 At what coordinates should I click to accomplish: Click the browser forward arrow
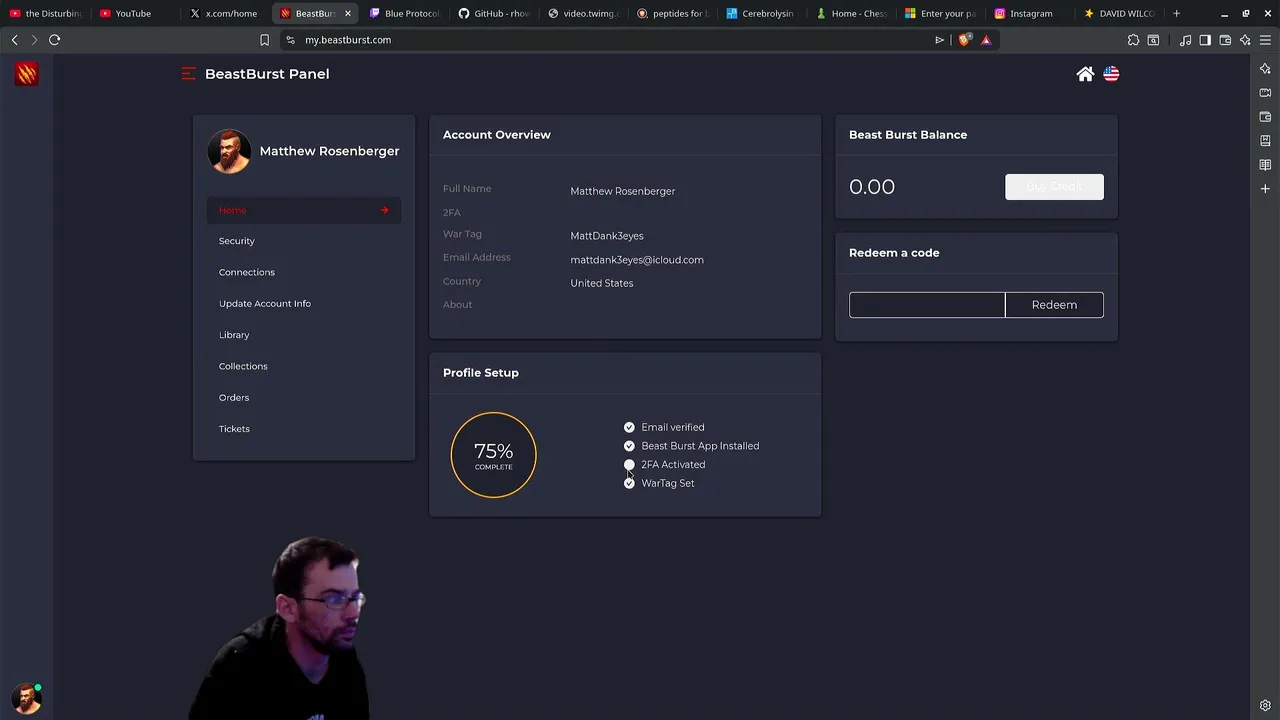[x=34, y=40]
